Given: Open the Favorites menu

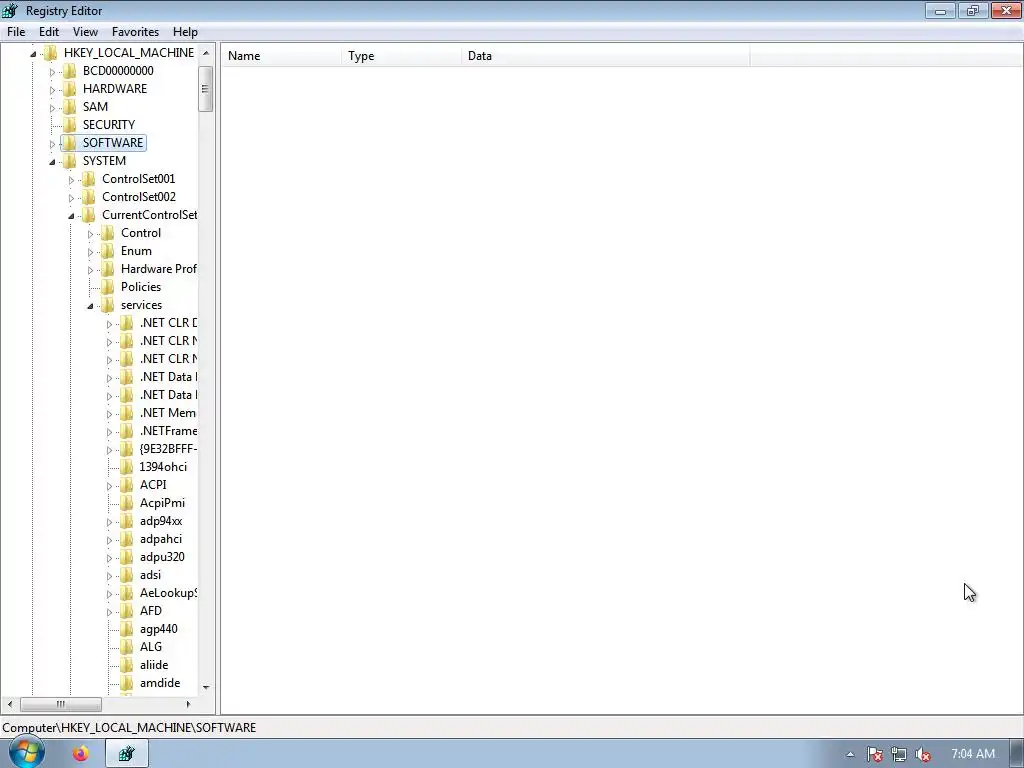Looking at the screenshot, I should [135, 31].
